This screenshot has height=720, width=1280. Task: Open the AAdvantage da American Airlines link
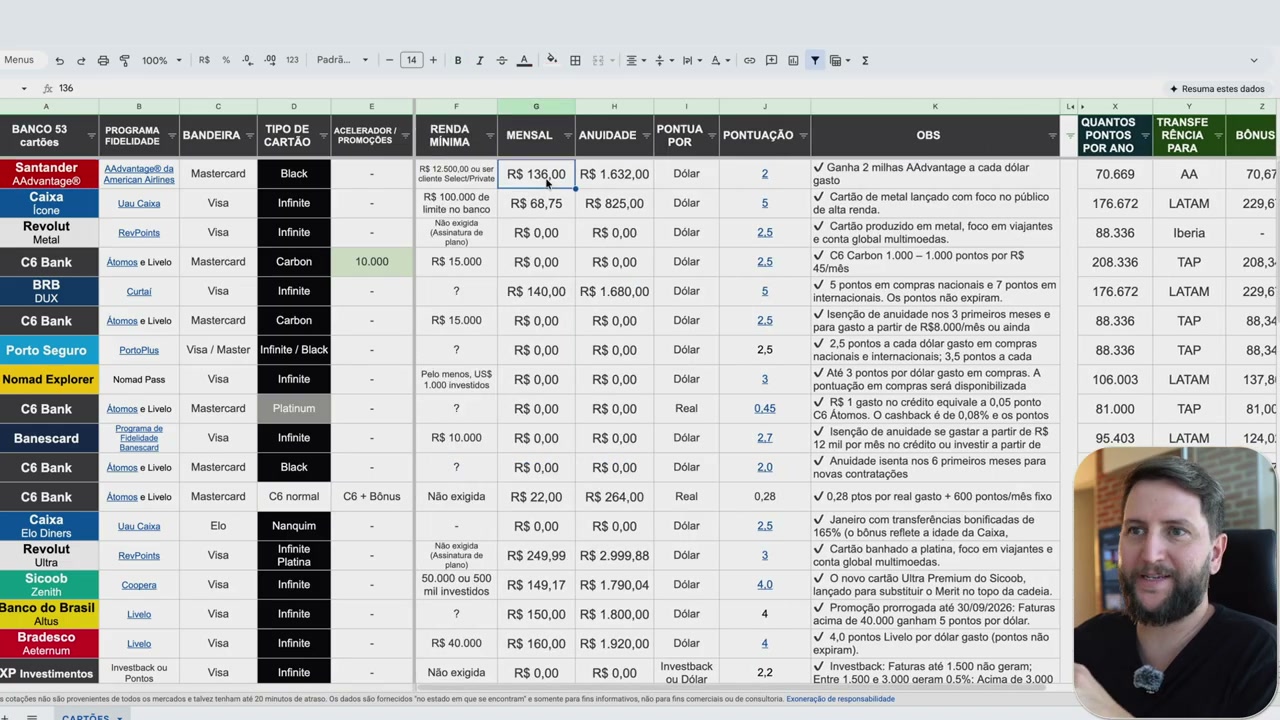pyautogui.click(x=139, y=174)
